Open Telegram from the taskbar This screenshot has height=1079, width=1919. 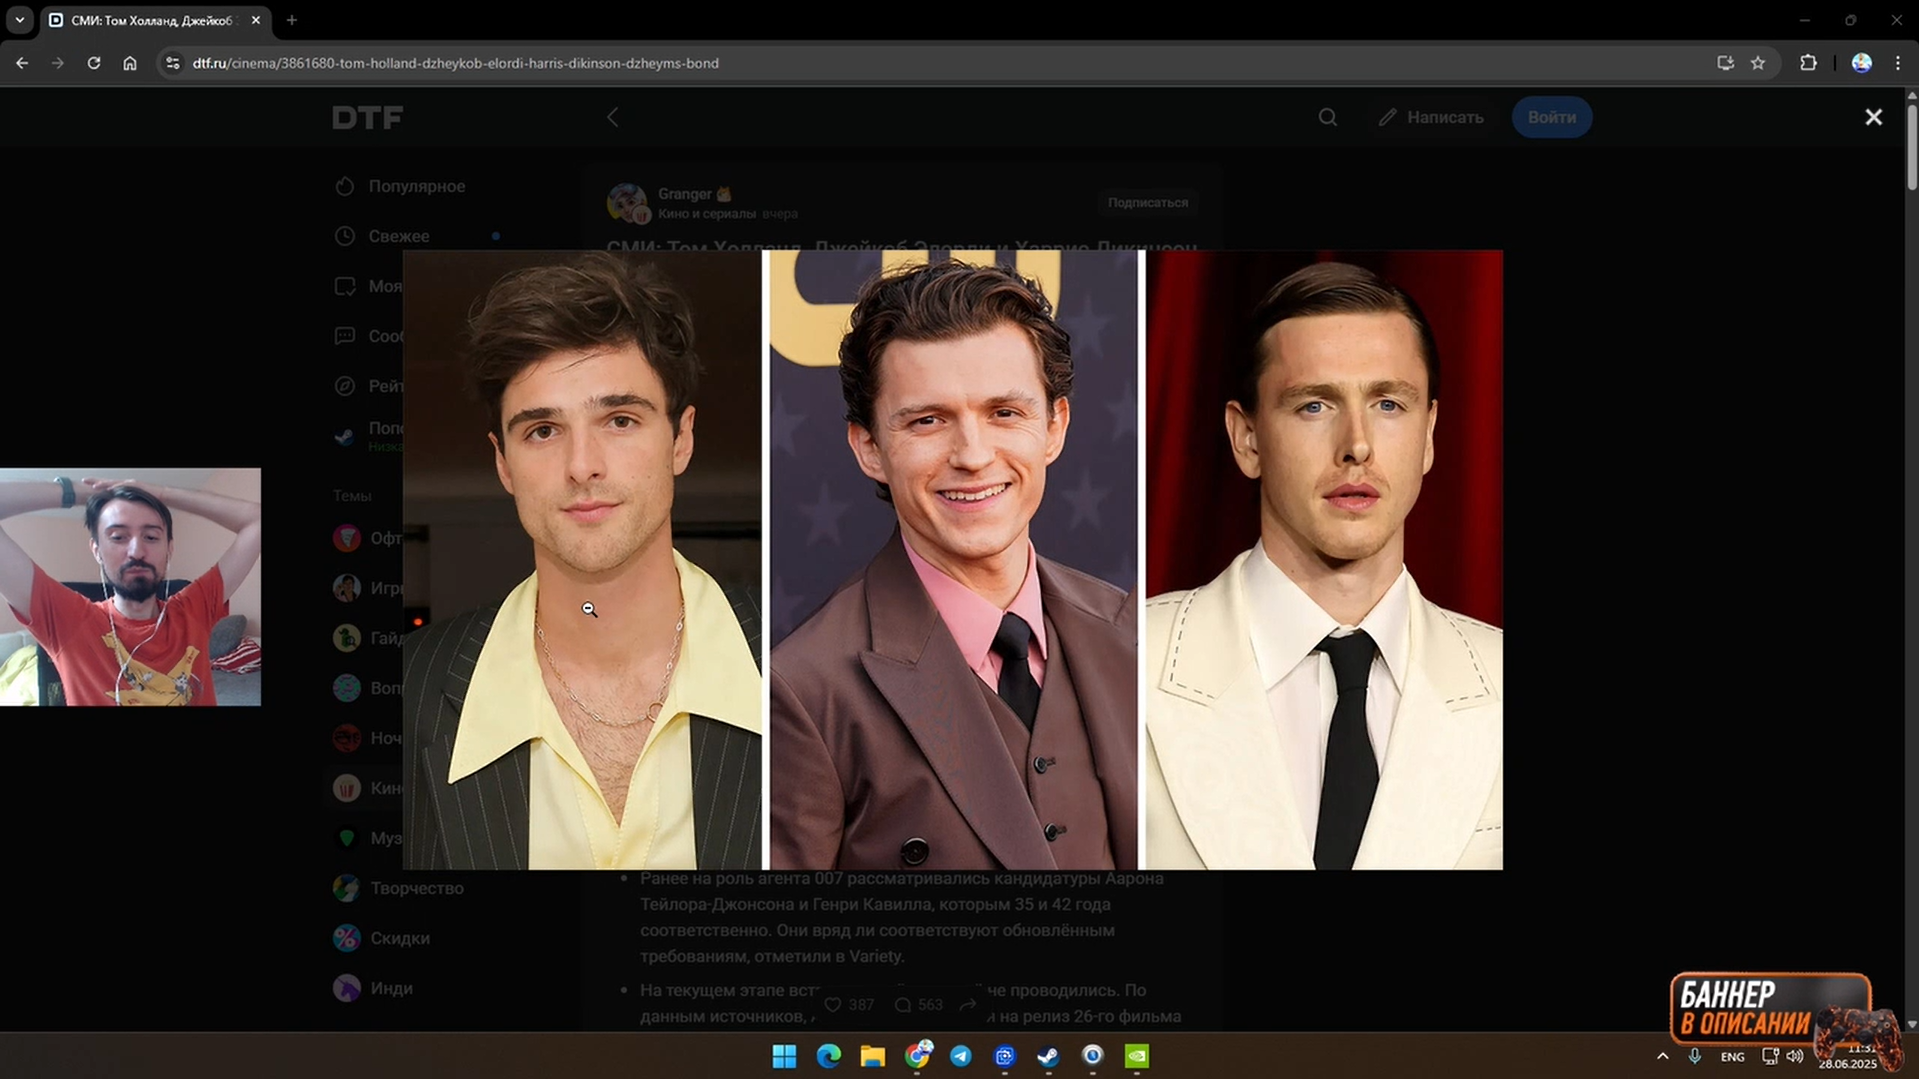pyautogui.click(x=960, y=1056)
